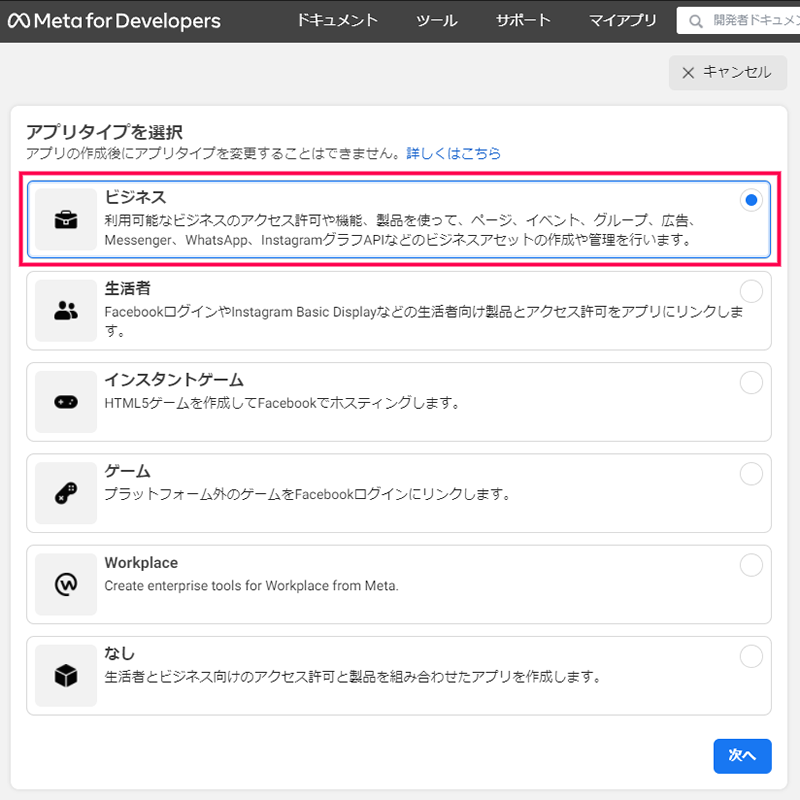Open the ドキュメント menu

pyautogui.click(x=337, y=21)
